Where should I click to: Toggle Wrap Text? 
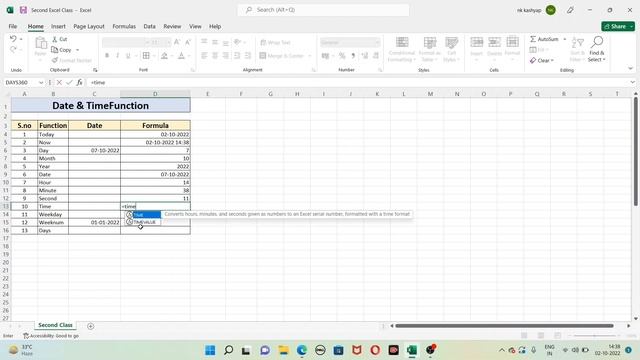pos(275,42)
